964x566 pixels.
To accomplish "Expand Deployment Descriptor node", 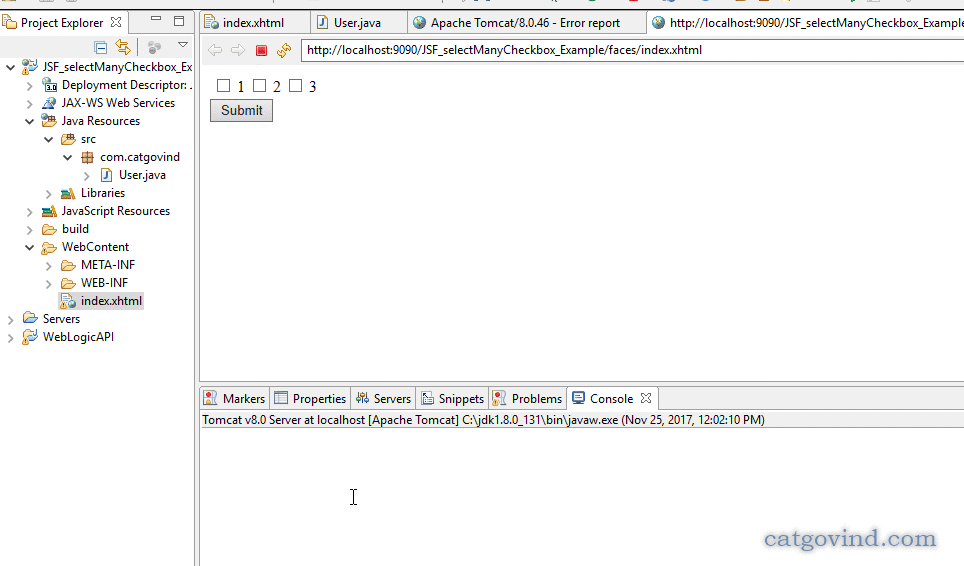I will click(x=30, y=86).
